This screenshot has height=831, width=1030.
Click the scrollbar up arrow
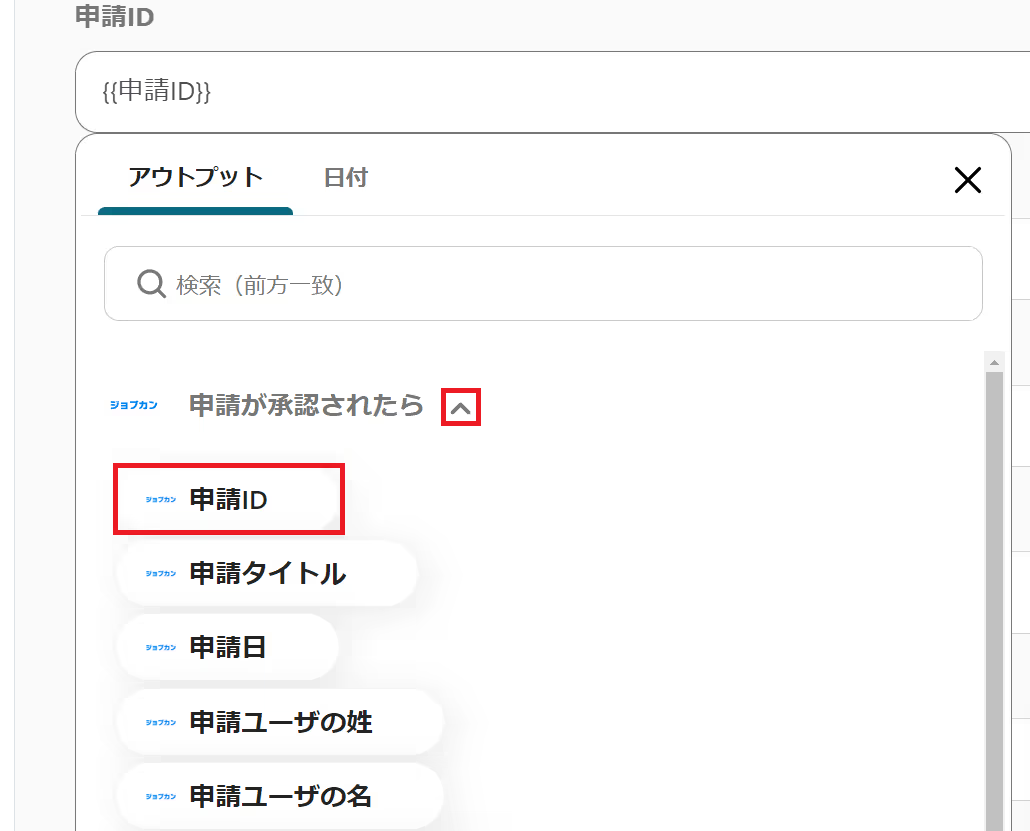pos(994,362)
